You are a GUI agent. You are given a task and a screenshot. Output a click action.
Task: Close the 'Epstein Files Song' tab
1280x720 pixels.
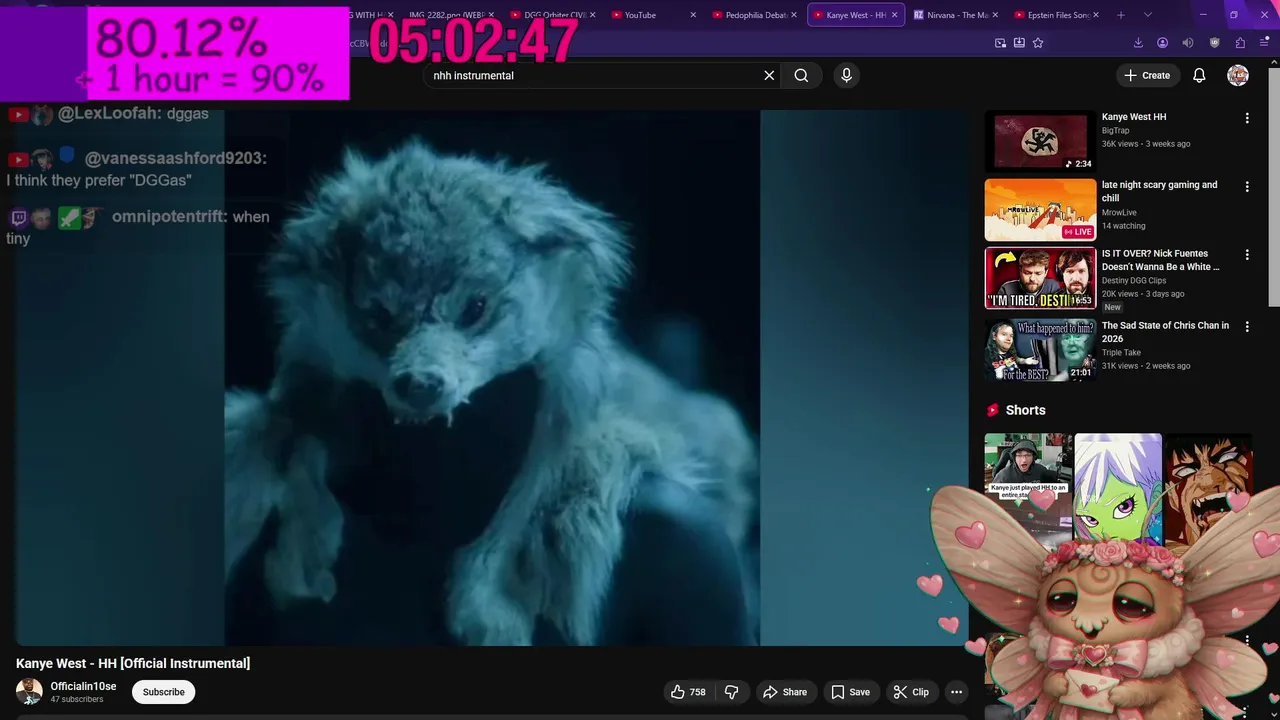(x=1096, y=15)
